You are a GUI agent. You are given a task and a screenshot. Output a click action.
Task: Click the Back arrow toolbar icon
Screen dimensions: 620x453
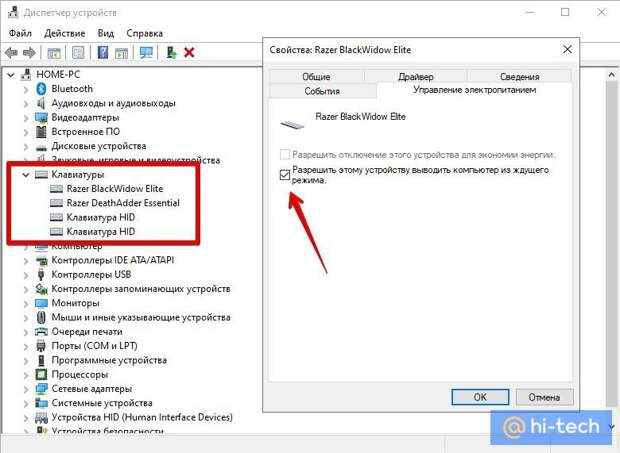[11, 53]
